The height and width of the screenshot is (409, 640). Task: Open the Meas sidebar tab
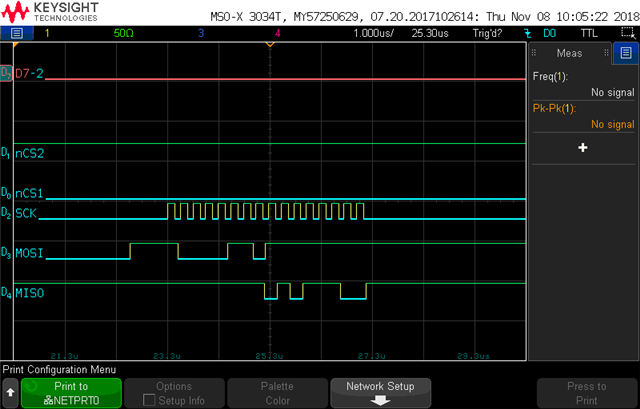click(x=569, y=53)
